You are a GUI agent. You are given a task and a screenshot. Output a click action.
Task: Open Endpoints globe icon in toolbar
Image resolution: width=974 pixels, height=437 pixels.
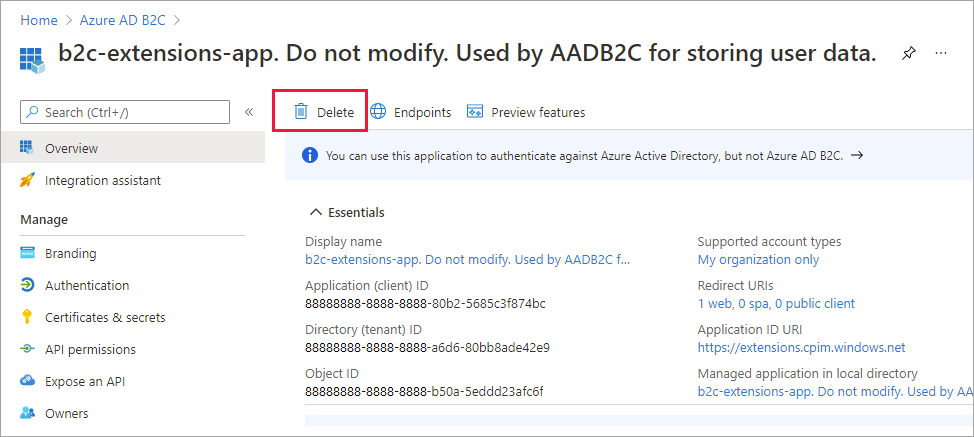click(x=378, y=112)
